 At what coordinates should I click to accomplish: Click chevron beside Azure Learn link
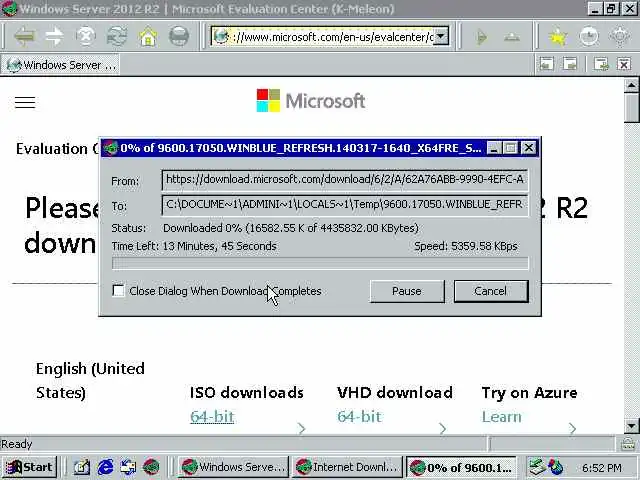(572, 428)
